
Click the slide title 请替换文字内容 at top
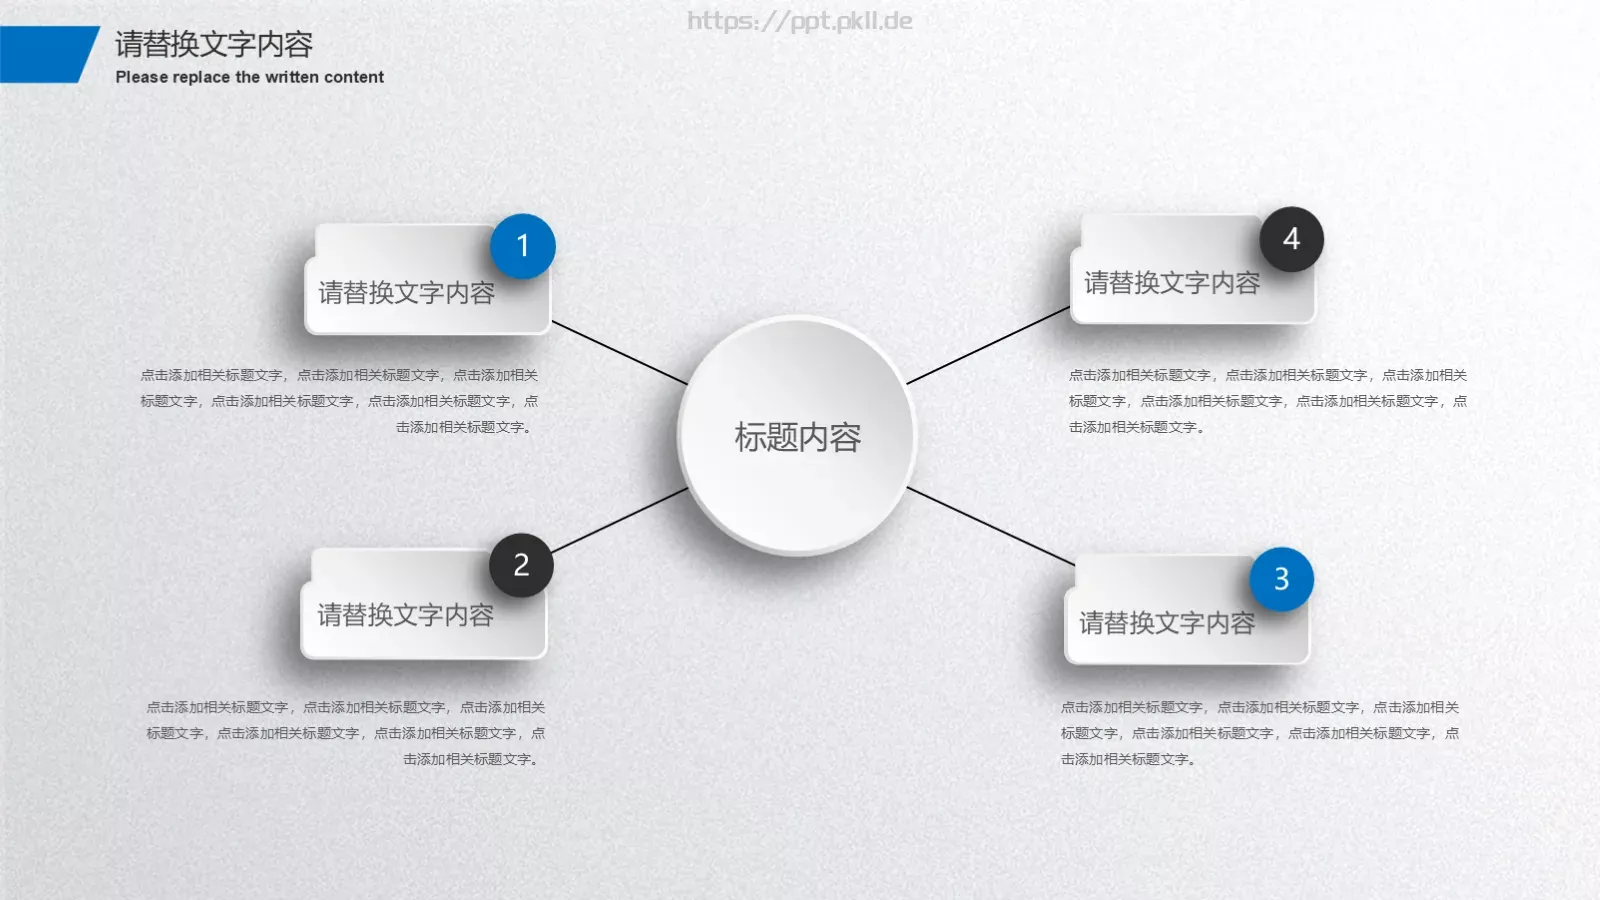214,44
